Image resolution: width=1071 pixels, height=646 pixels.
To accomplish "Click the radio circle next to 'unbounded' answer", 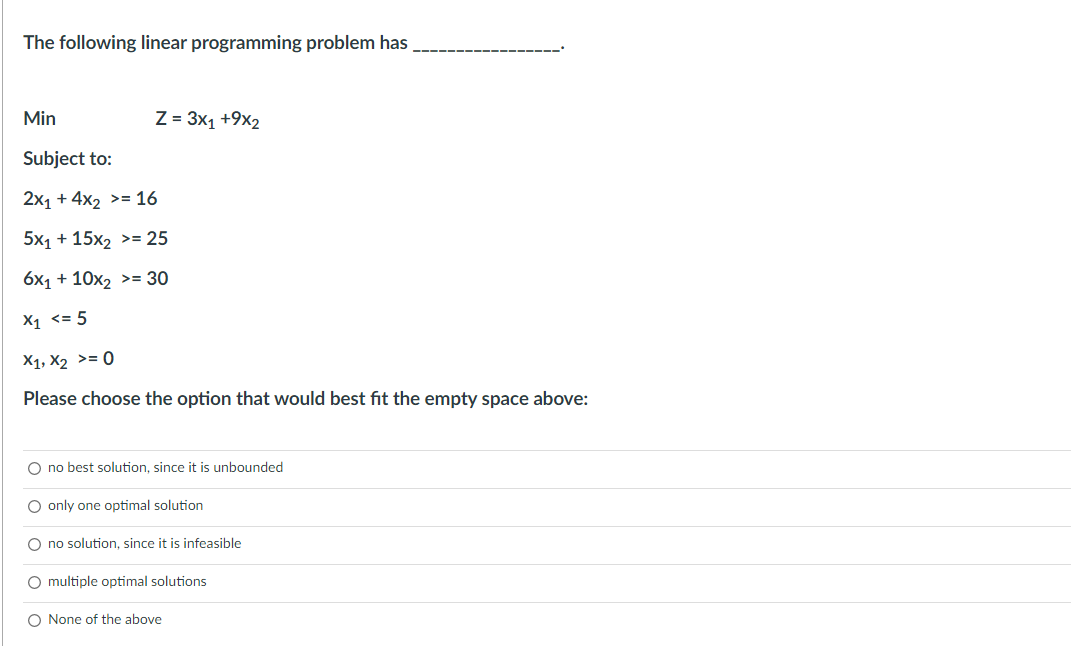I will [34, 467].
